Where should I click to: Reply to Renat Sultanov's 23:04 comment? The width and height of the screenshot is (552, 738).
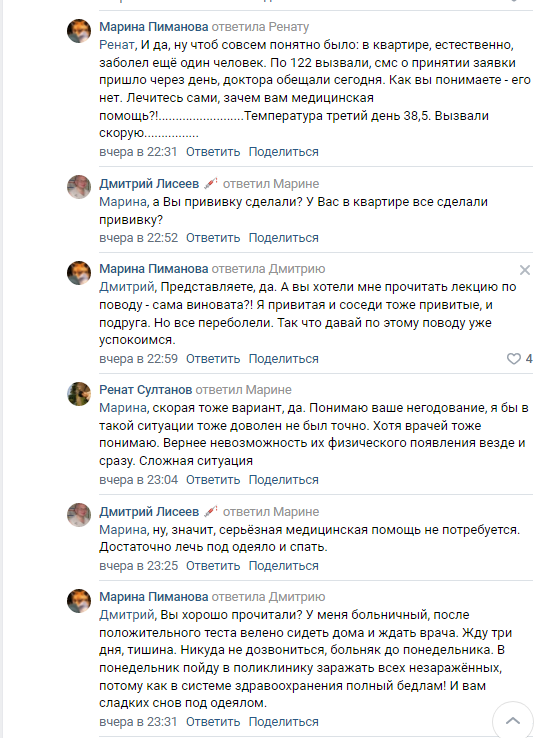coord(213,480)
